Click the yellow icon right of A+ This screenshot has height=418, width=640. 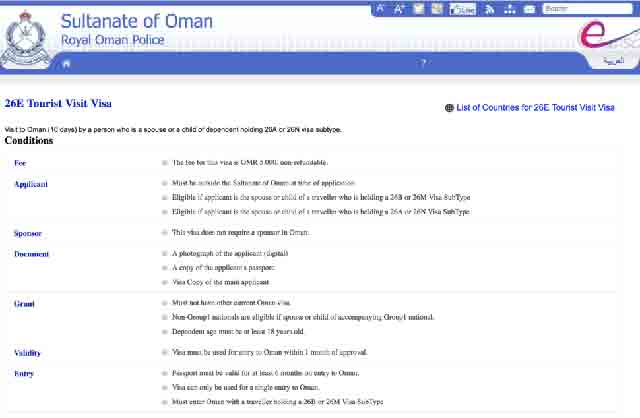pos(419,9)
